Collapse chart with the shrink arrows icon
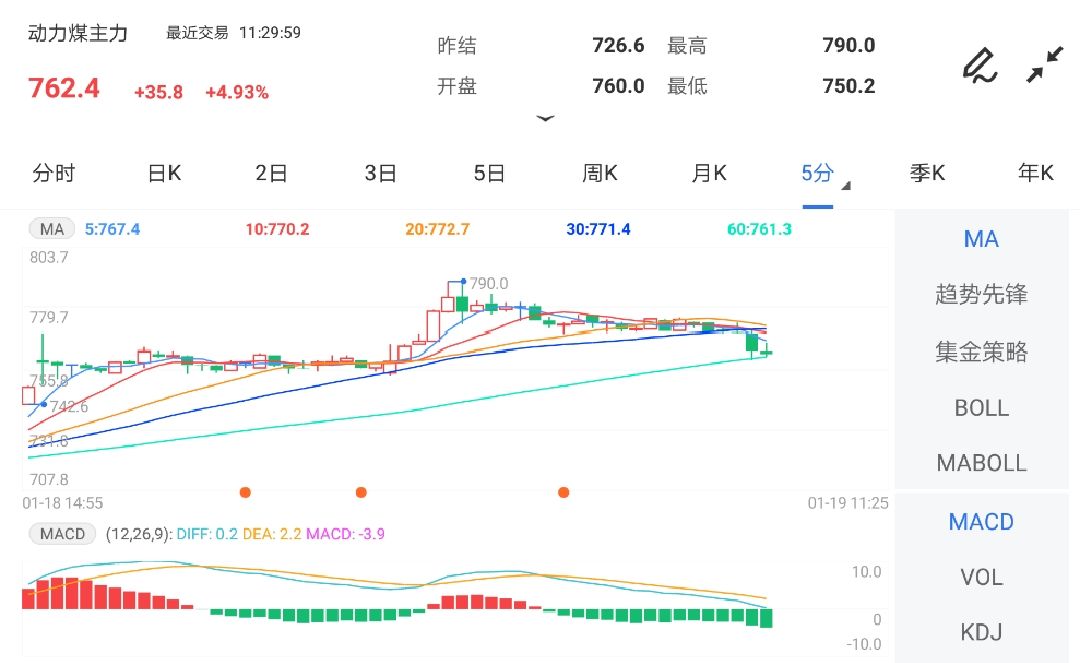 [1045, 65]
